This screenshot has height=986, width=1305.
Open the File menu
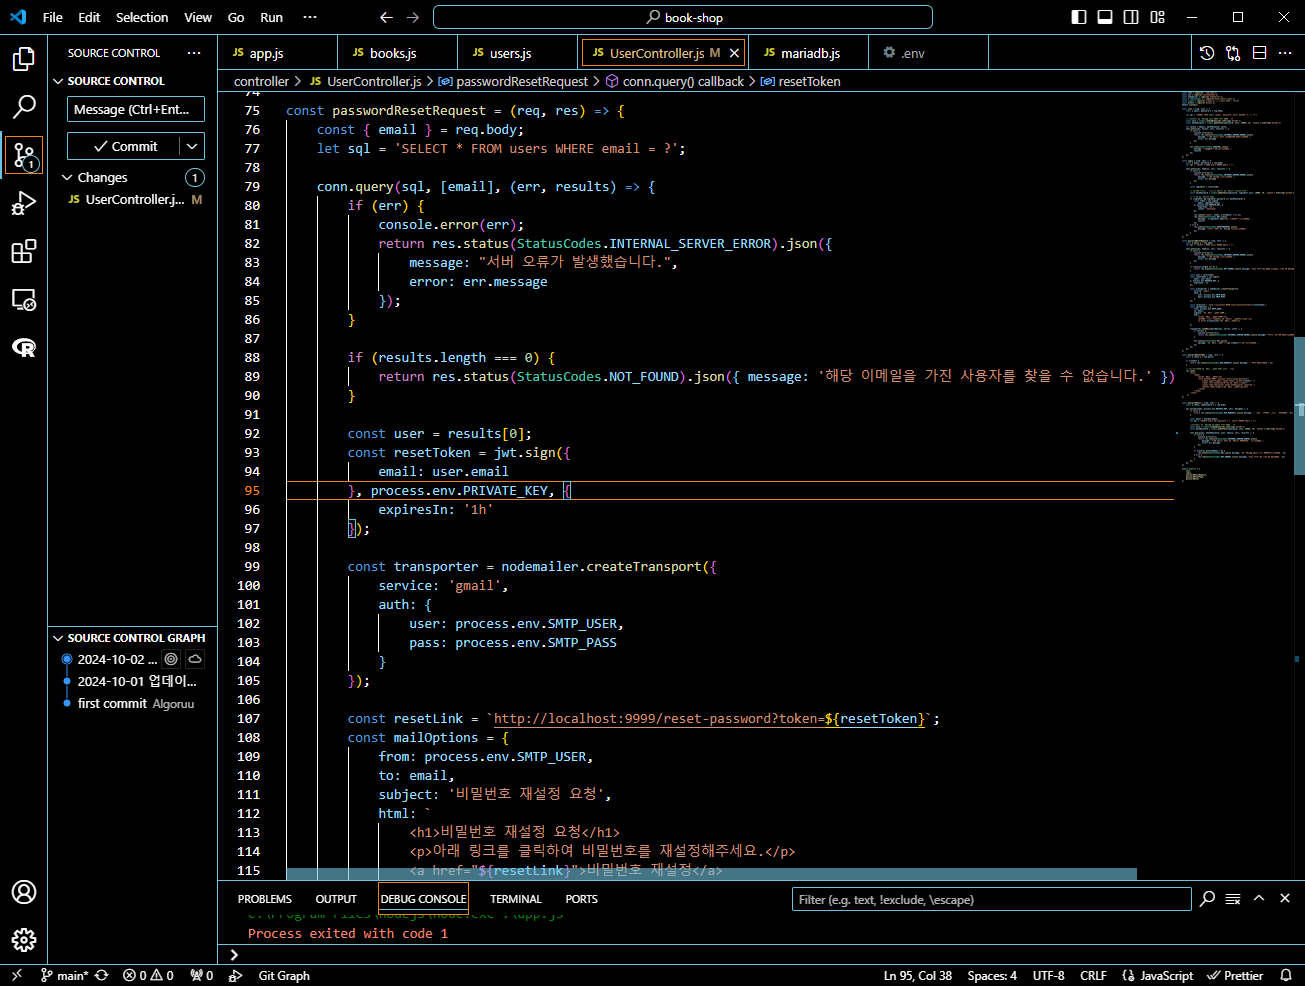click(53, 17)
